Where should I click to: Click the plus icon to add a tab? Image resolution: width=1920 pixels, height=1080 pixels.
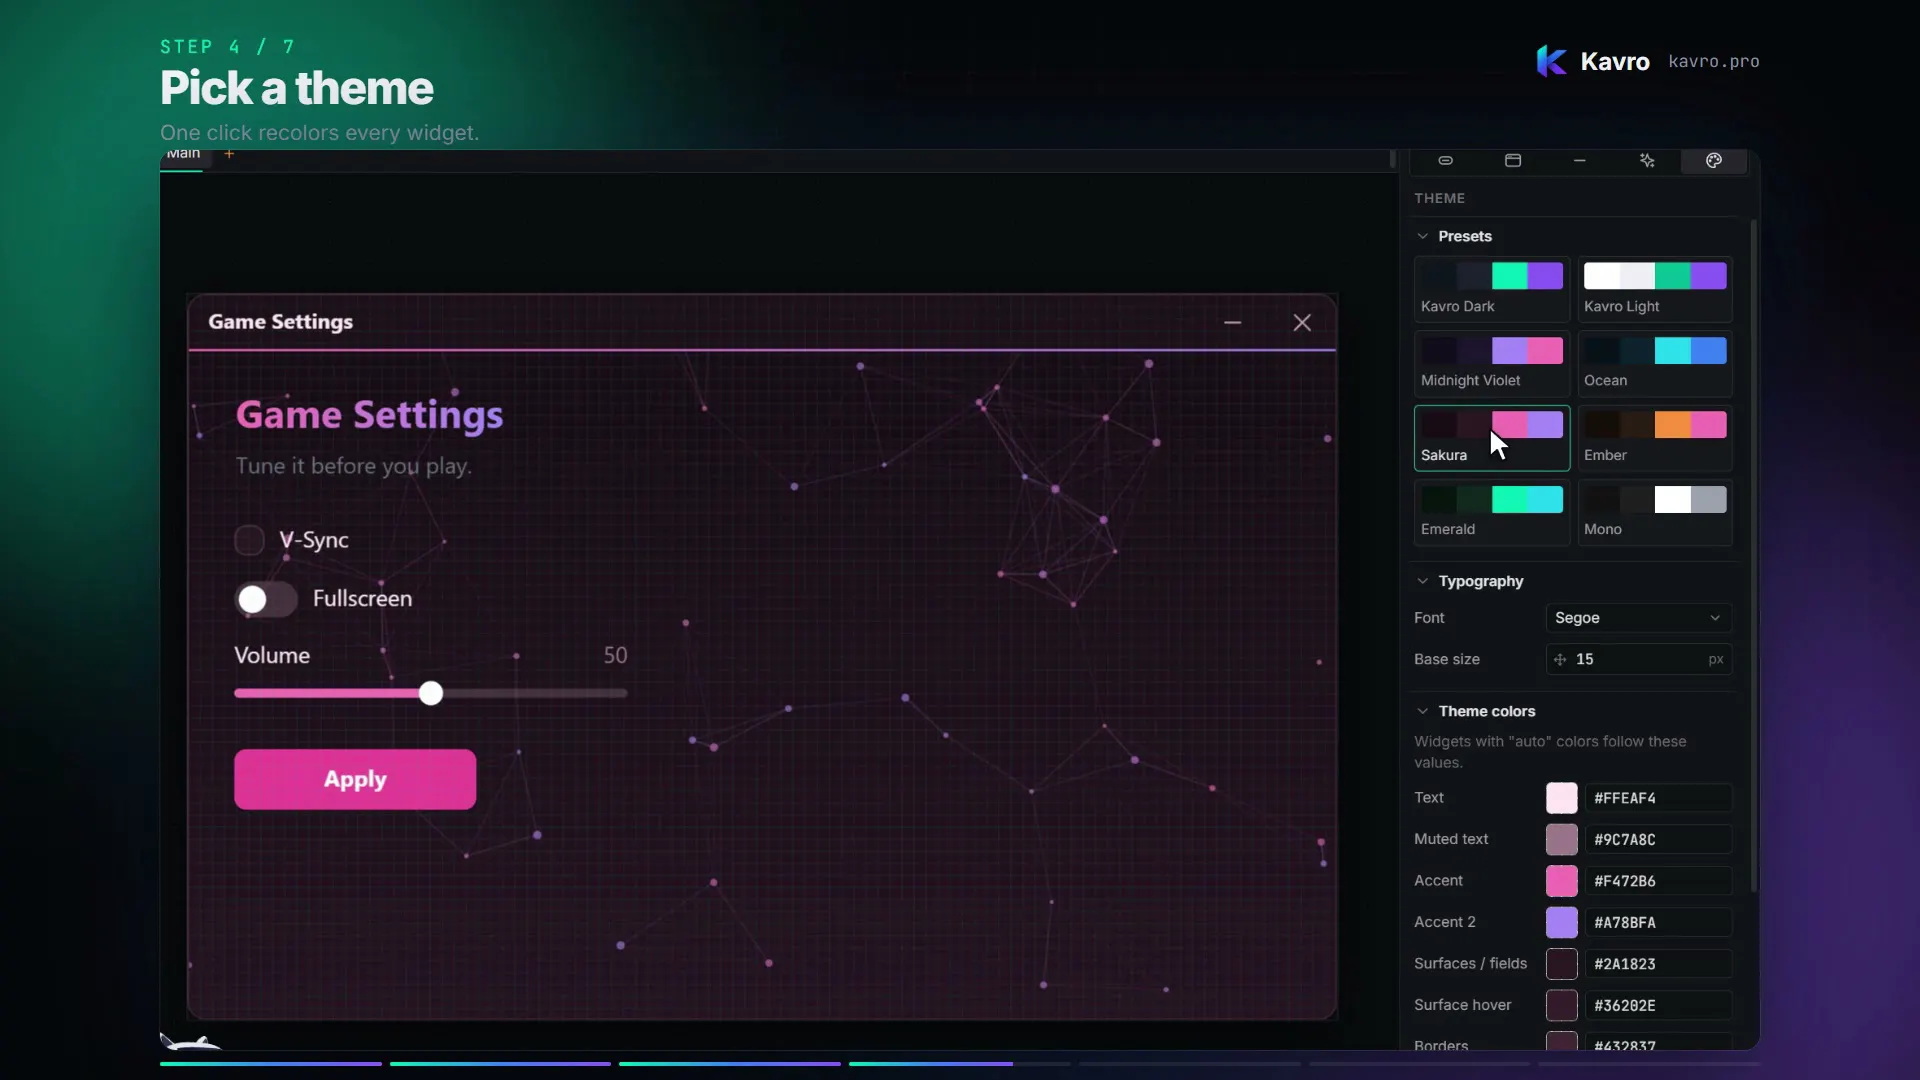click(229, 154)
